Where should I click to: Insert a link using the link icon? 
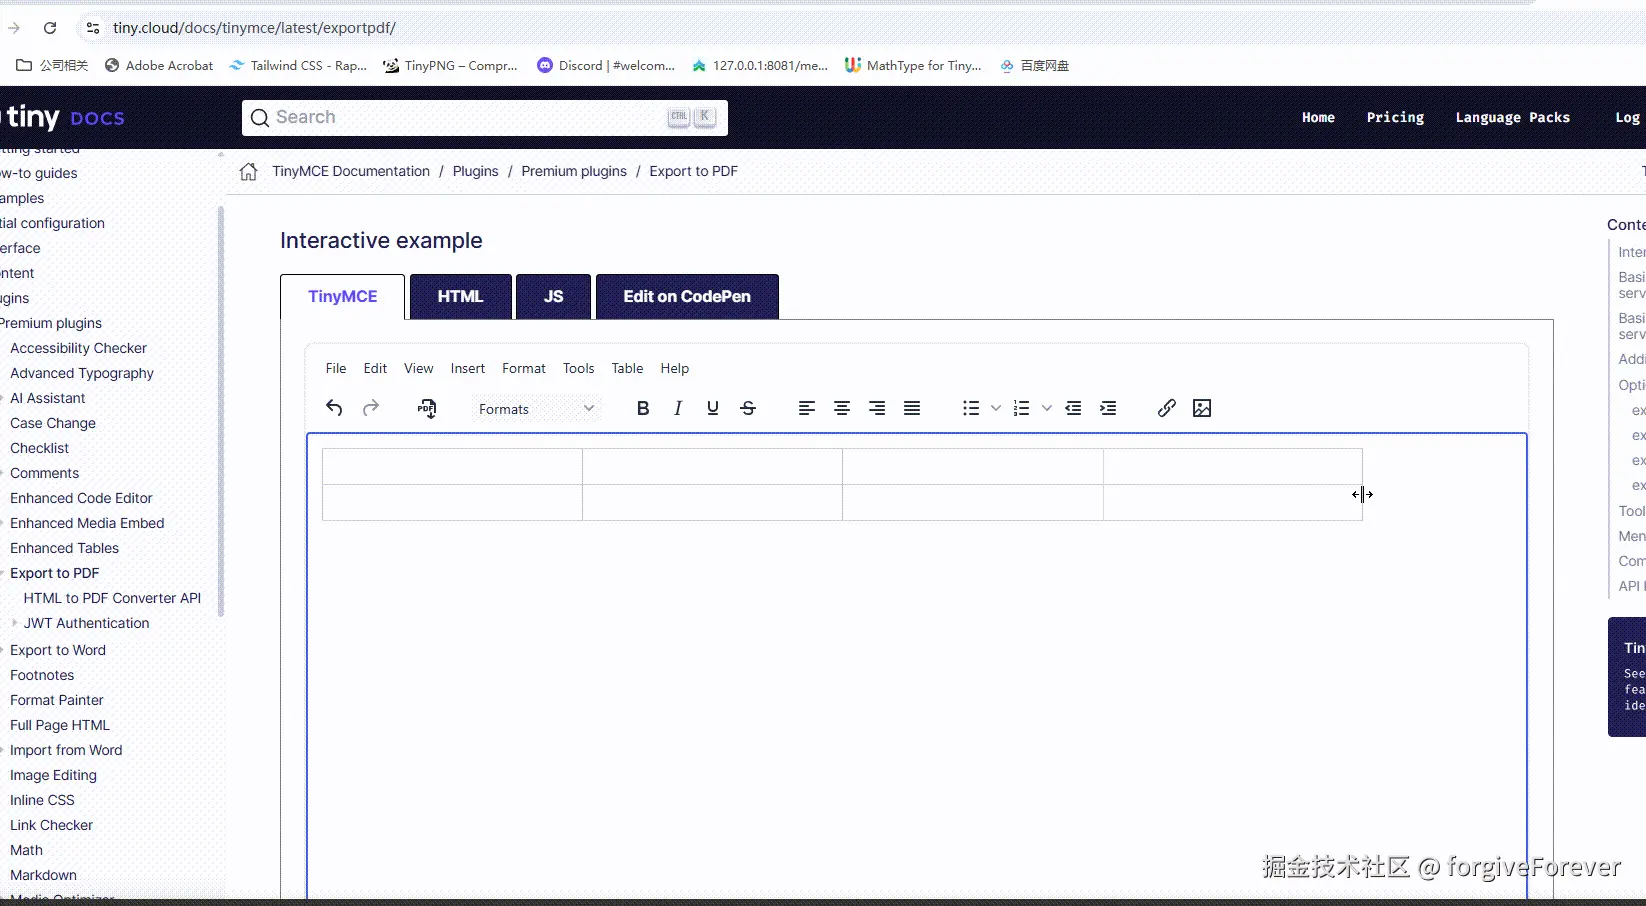pyautogui.click(x=1166, y=408)
